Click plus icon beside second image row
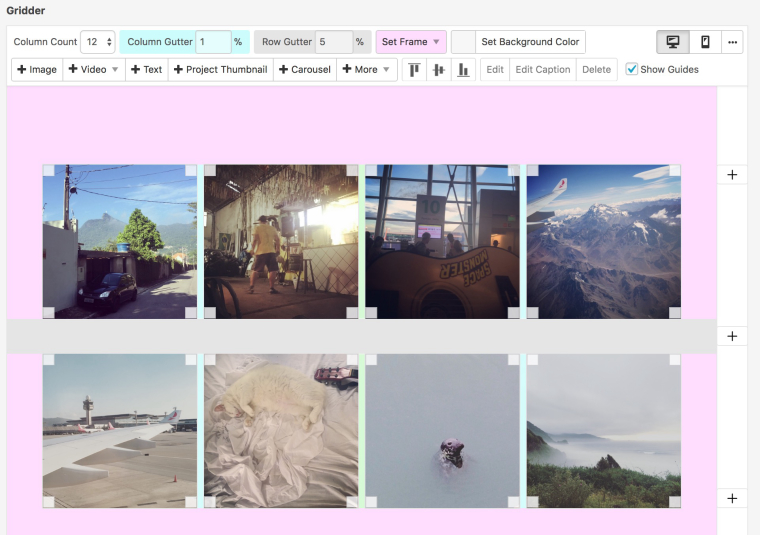The height and width of the screenshot is (535, 760). point(732,498)
